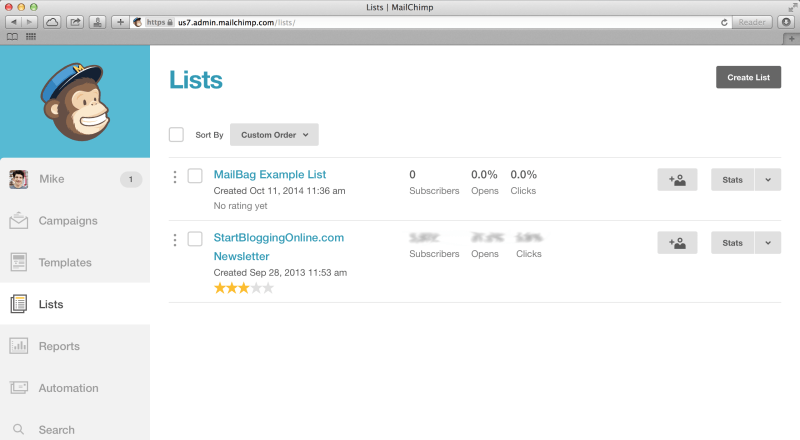Open the Downloads button
The width and height of the screenshot is (800, 440).
click(786, 22)
